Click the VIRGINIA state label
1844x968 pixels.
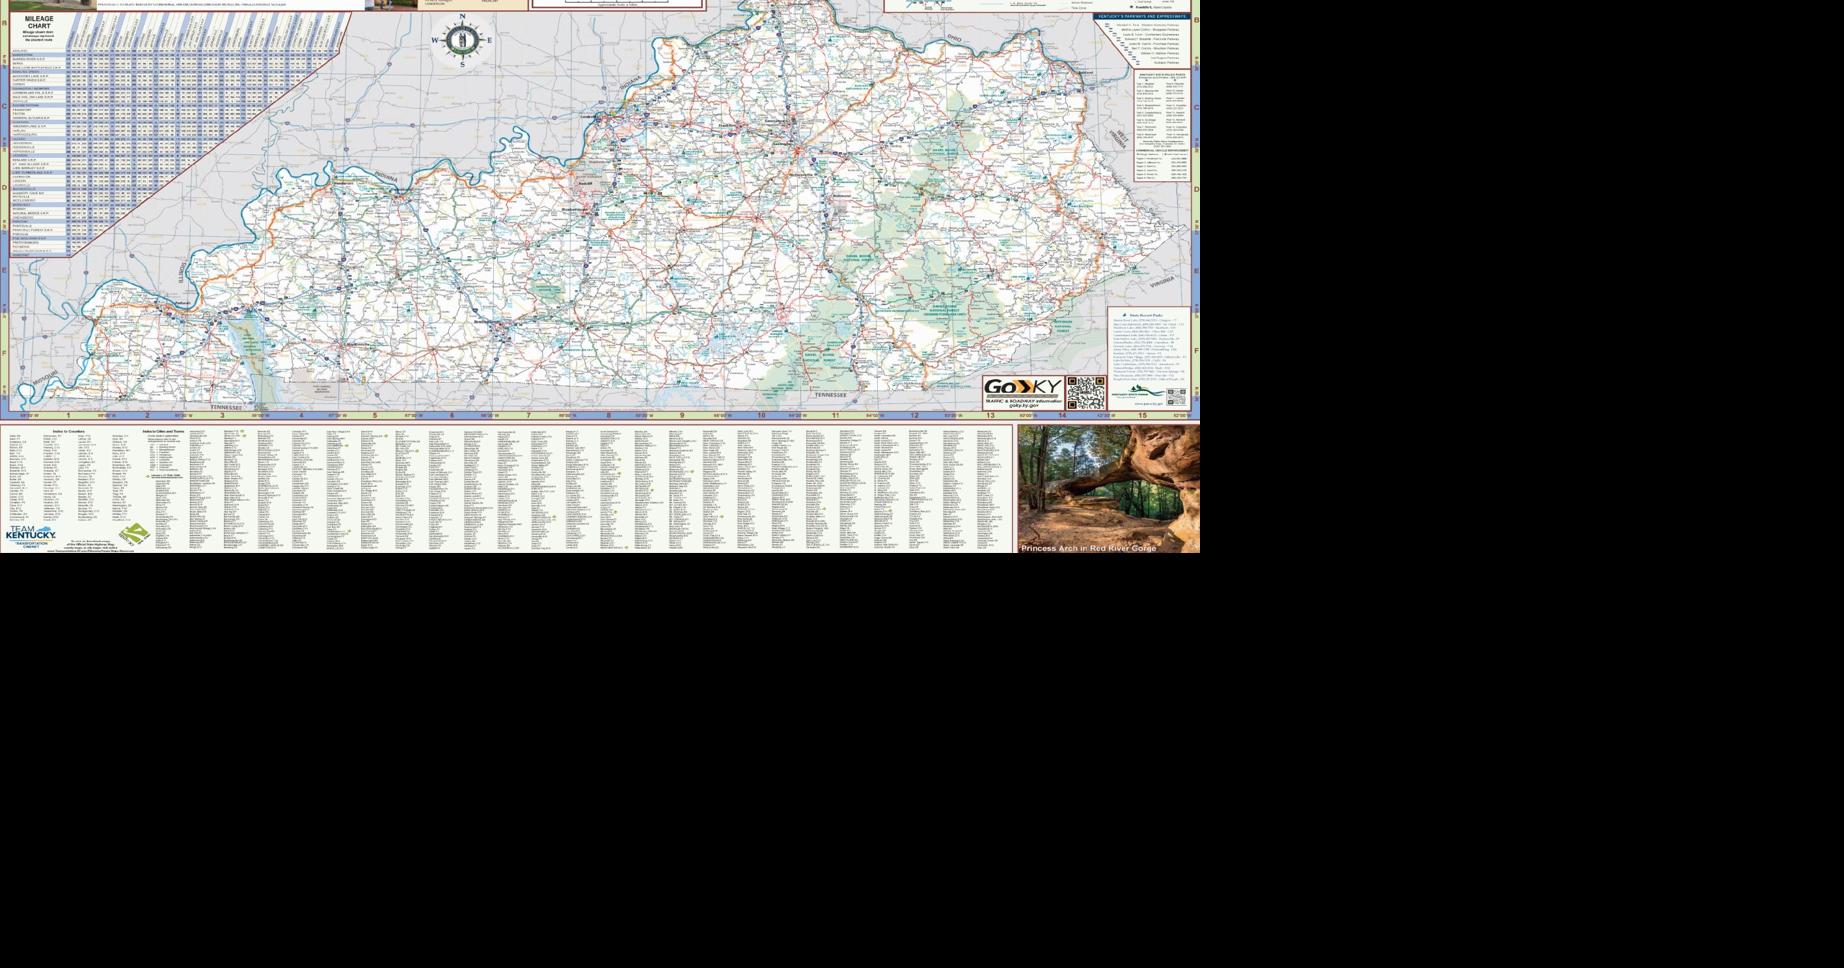coord(1162,283)
